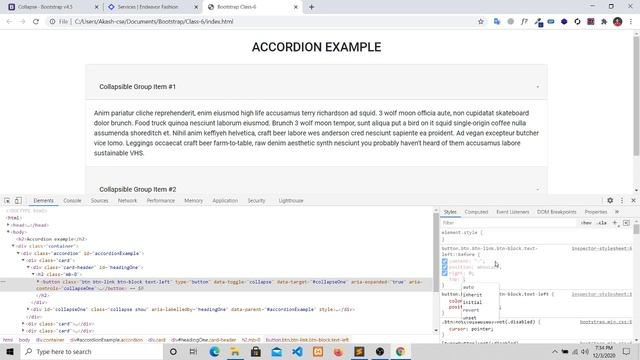Show hidden system tray icons chevron
640x360 pixels.
tap(555, 351)
